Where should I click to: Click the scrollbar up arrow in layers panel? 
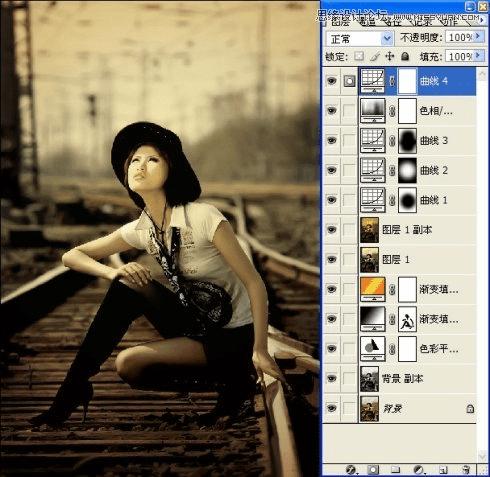482,74
